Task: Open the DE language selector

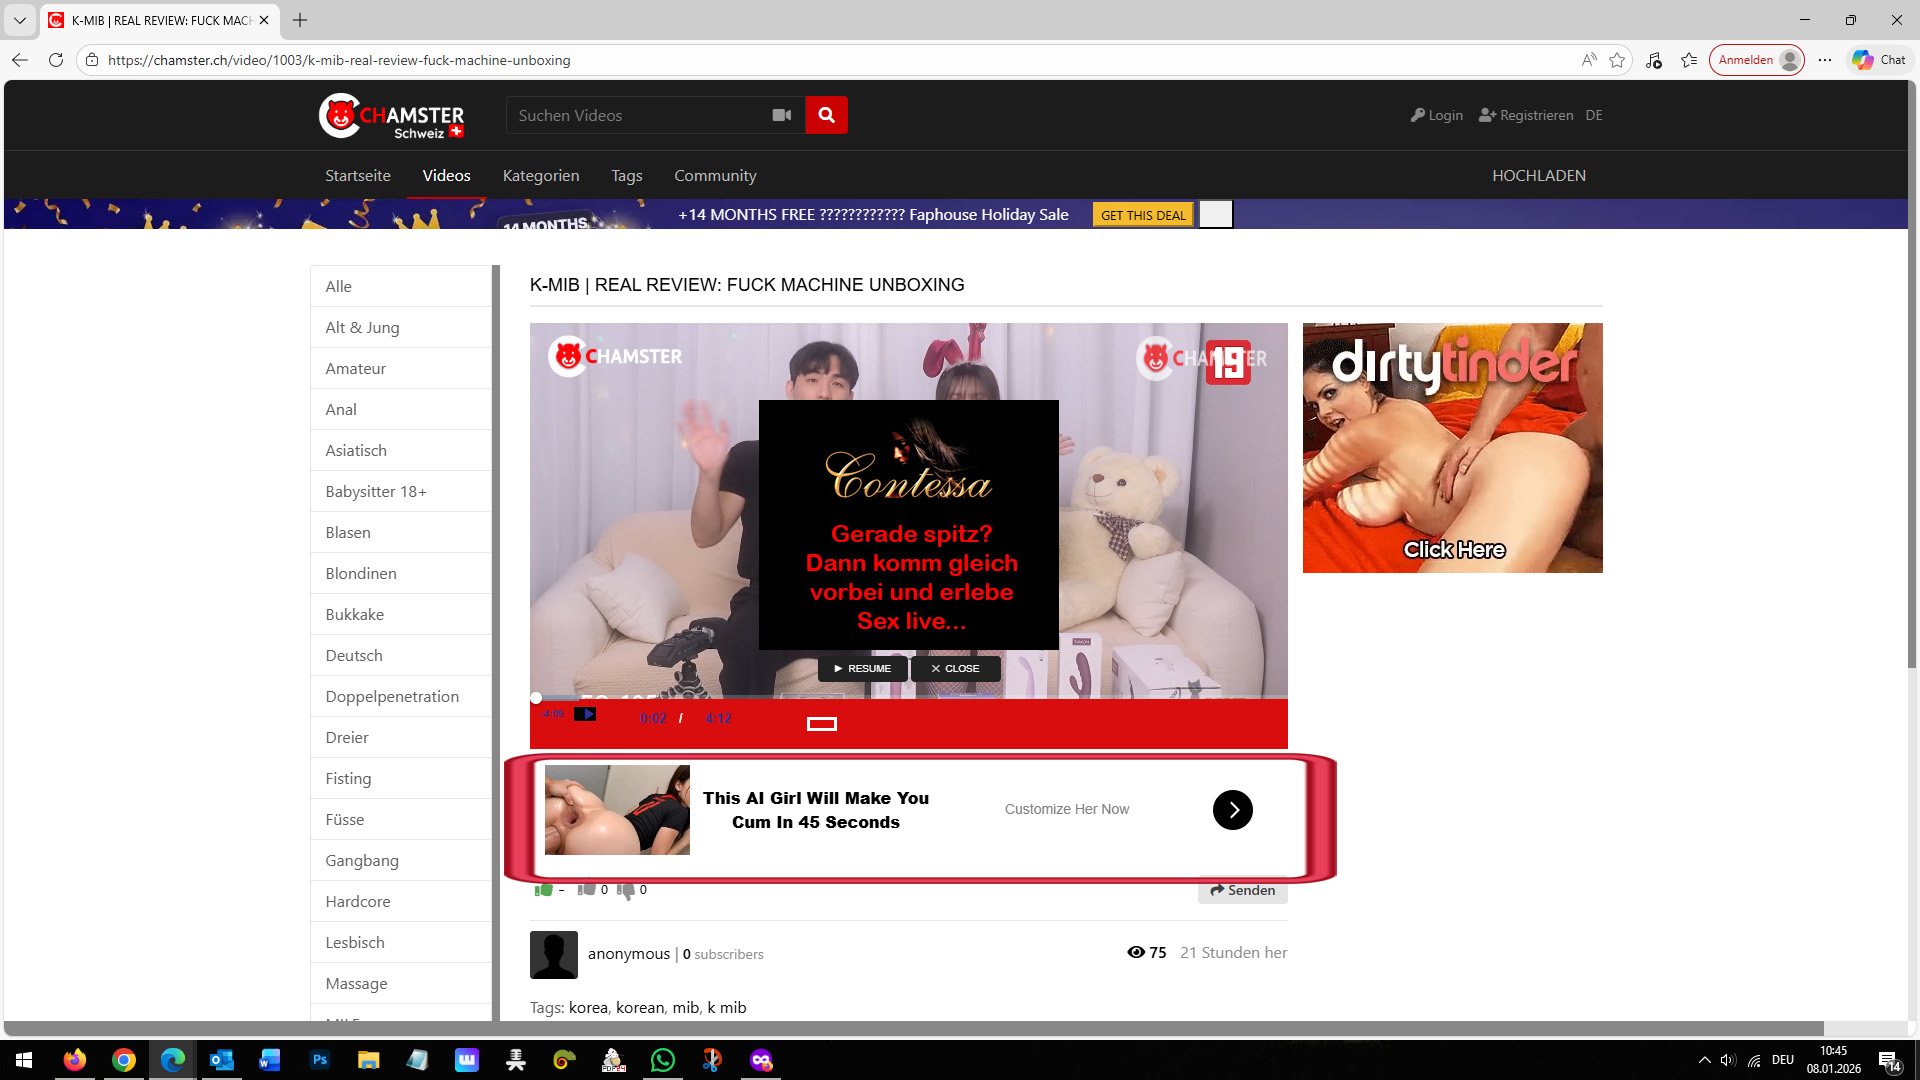Action: pyautogui.click(x=1594, y=115)
